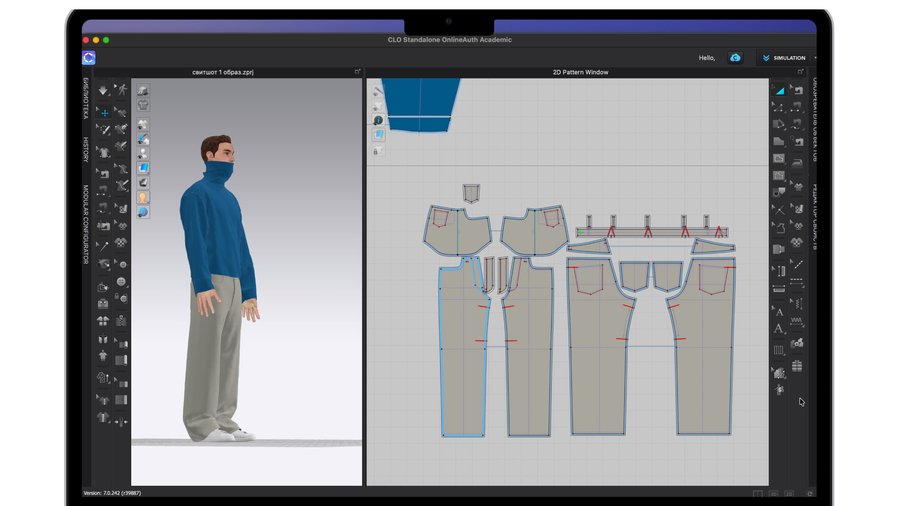Viewport: 900px width, 506px height.
Task: Select the upper letter A text tool
Action: click(779, 312)
